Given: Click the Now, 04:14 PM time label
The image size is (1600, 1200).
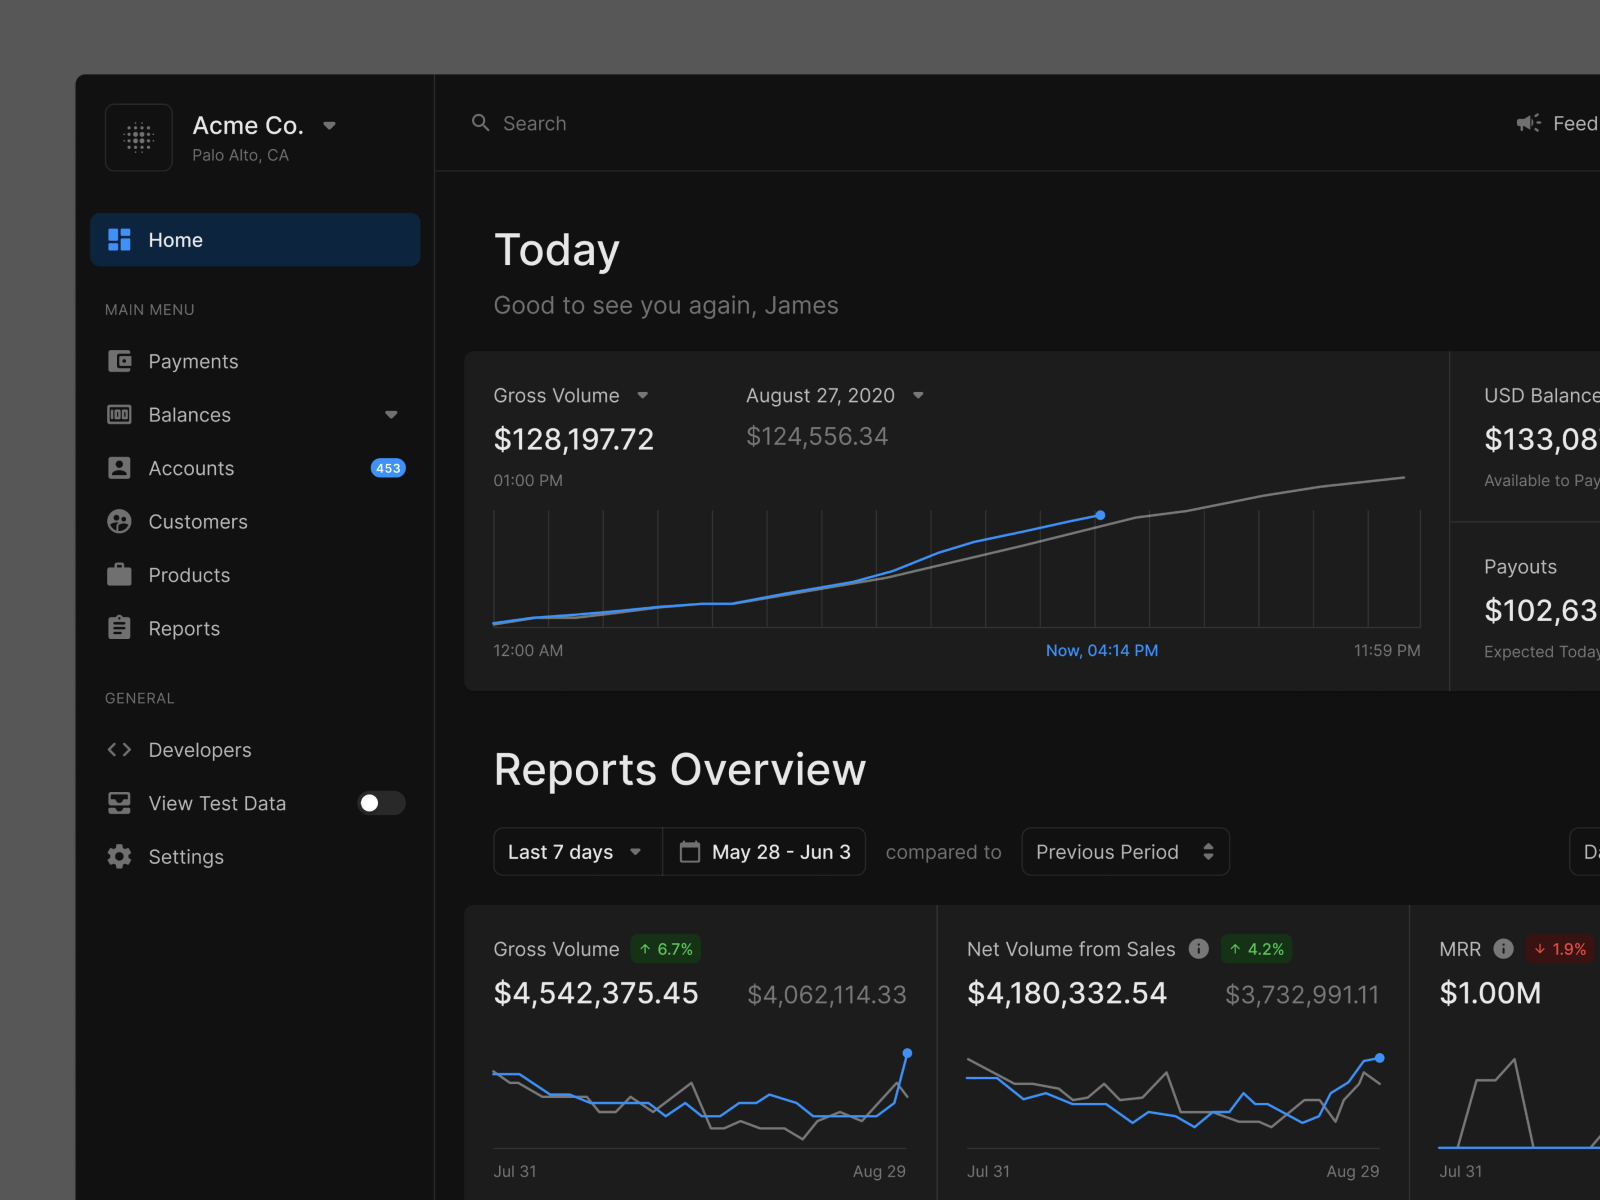Looking at the screenshot, I should coord(1101,650).
